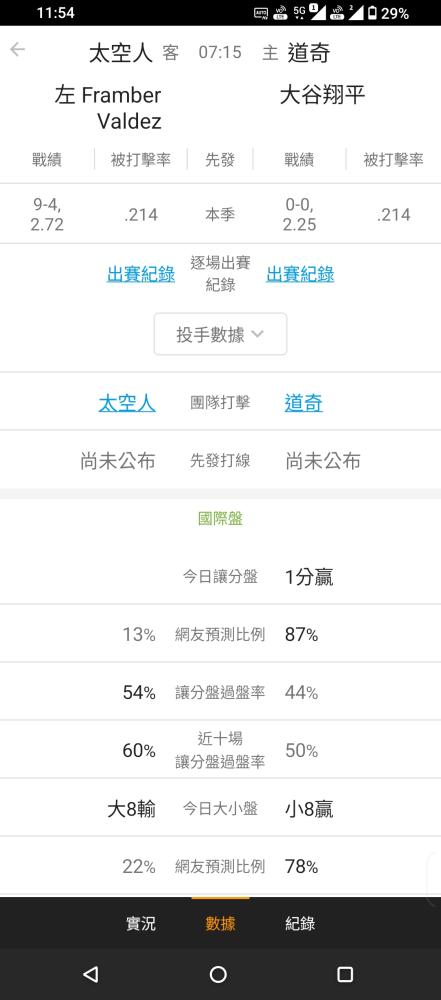Tap the 小8贏 over-under result
441x1000 pixels.
point(309,809)
